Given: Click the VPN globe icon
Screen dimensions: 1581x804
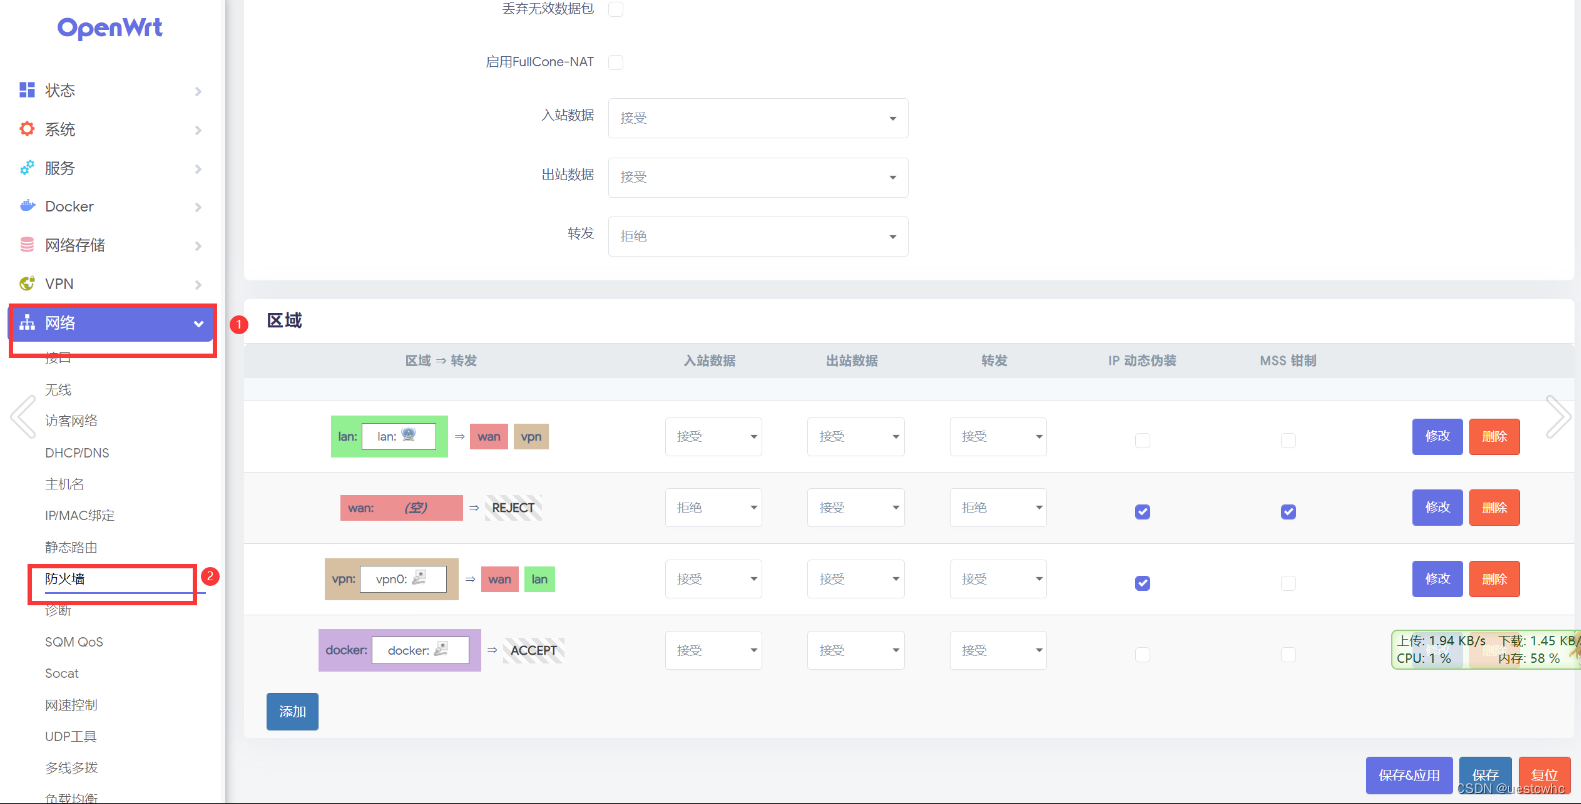Looking at the screenshot, I should pos(27,284).
